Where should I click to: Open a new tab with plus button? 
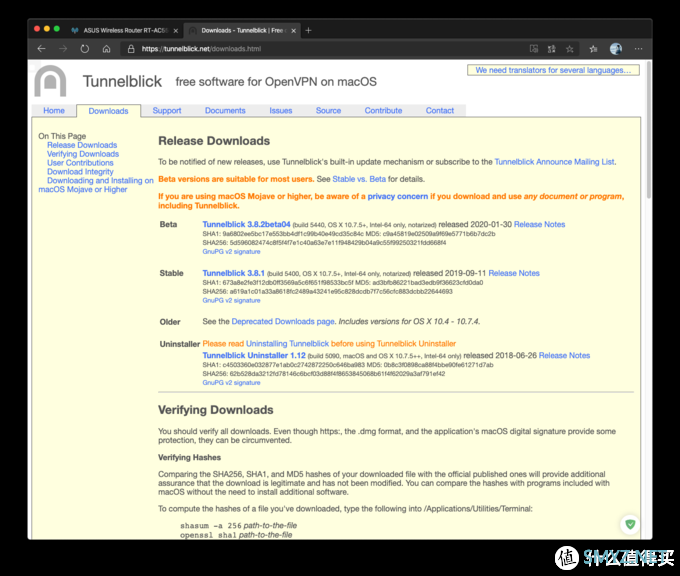pos(308,30)
